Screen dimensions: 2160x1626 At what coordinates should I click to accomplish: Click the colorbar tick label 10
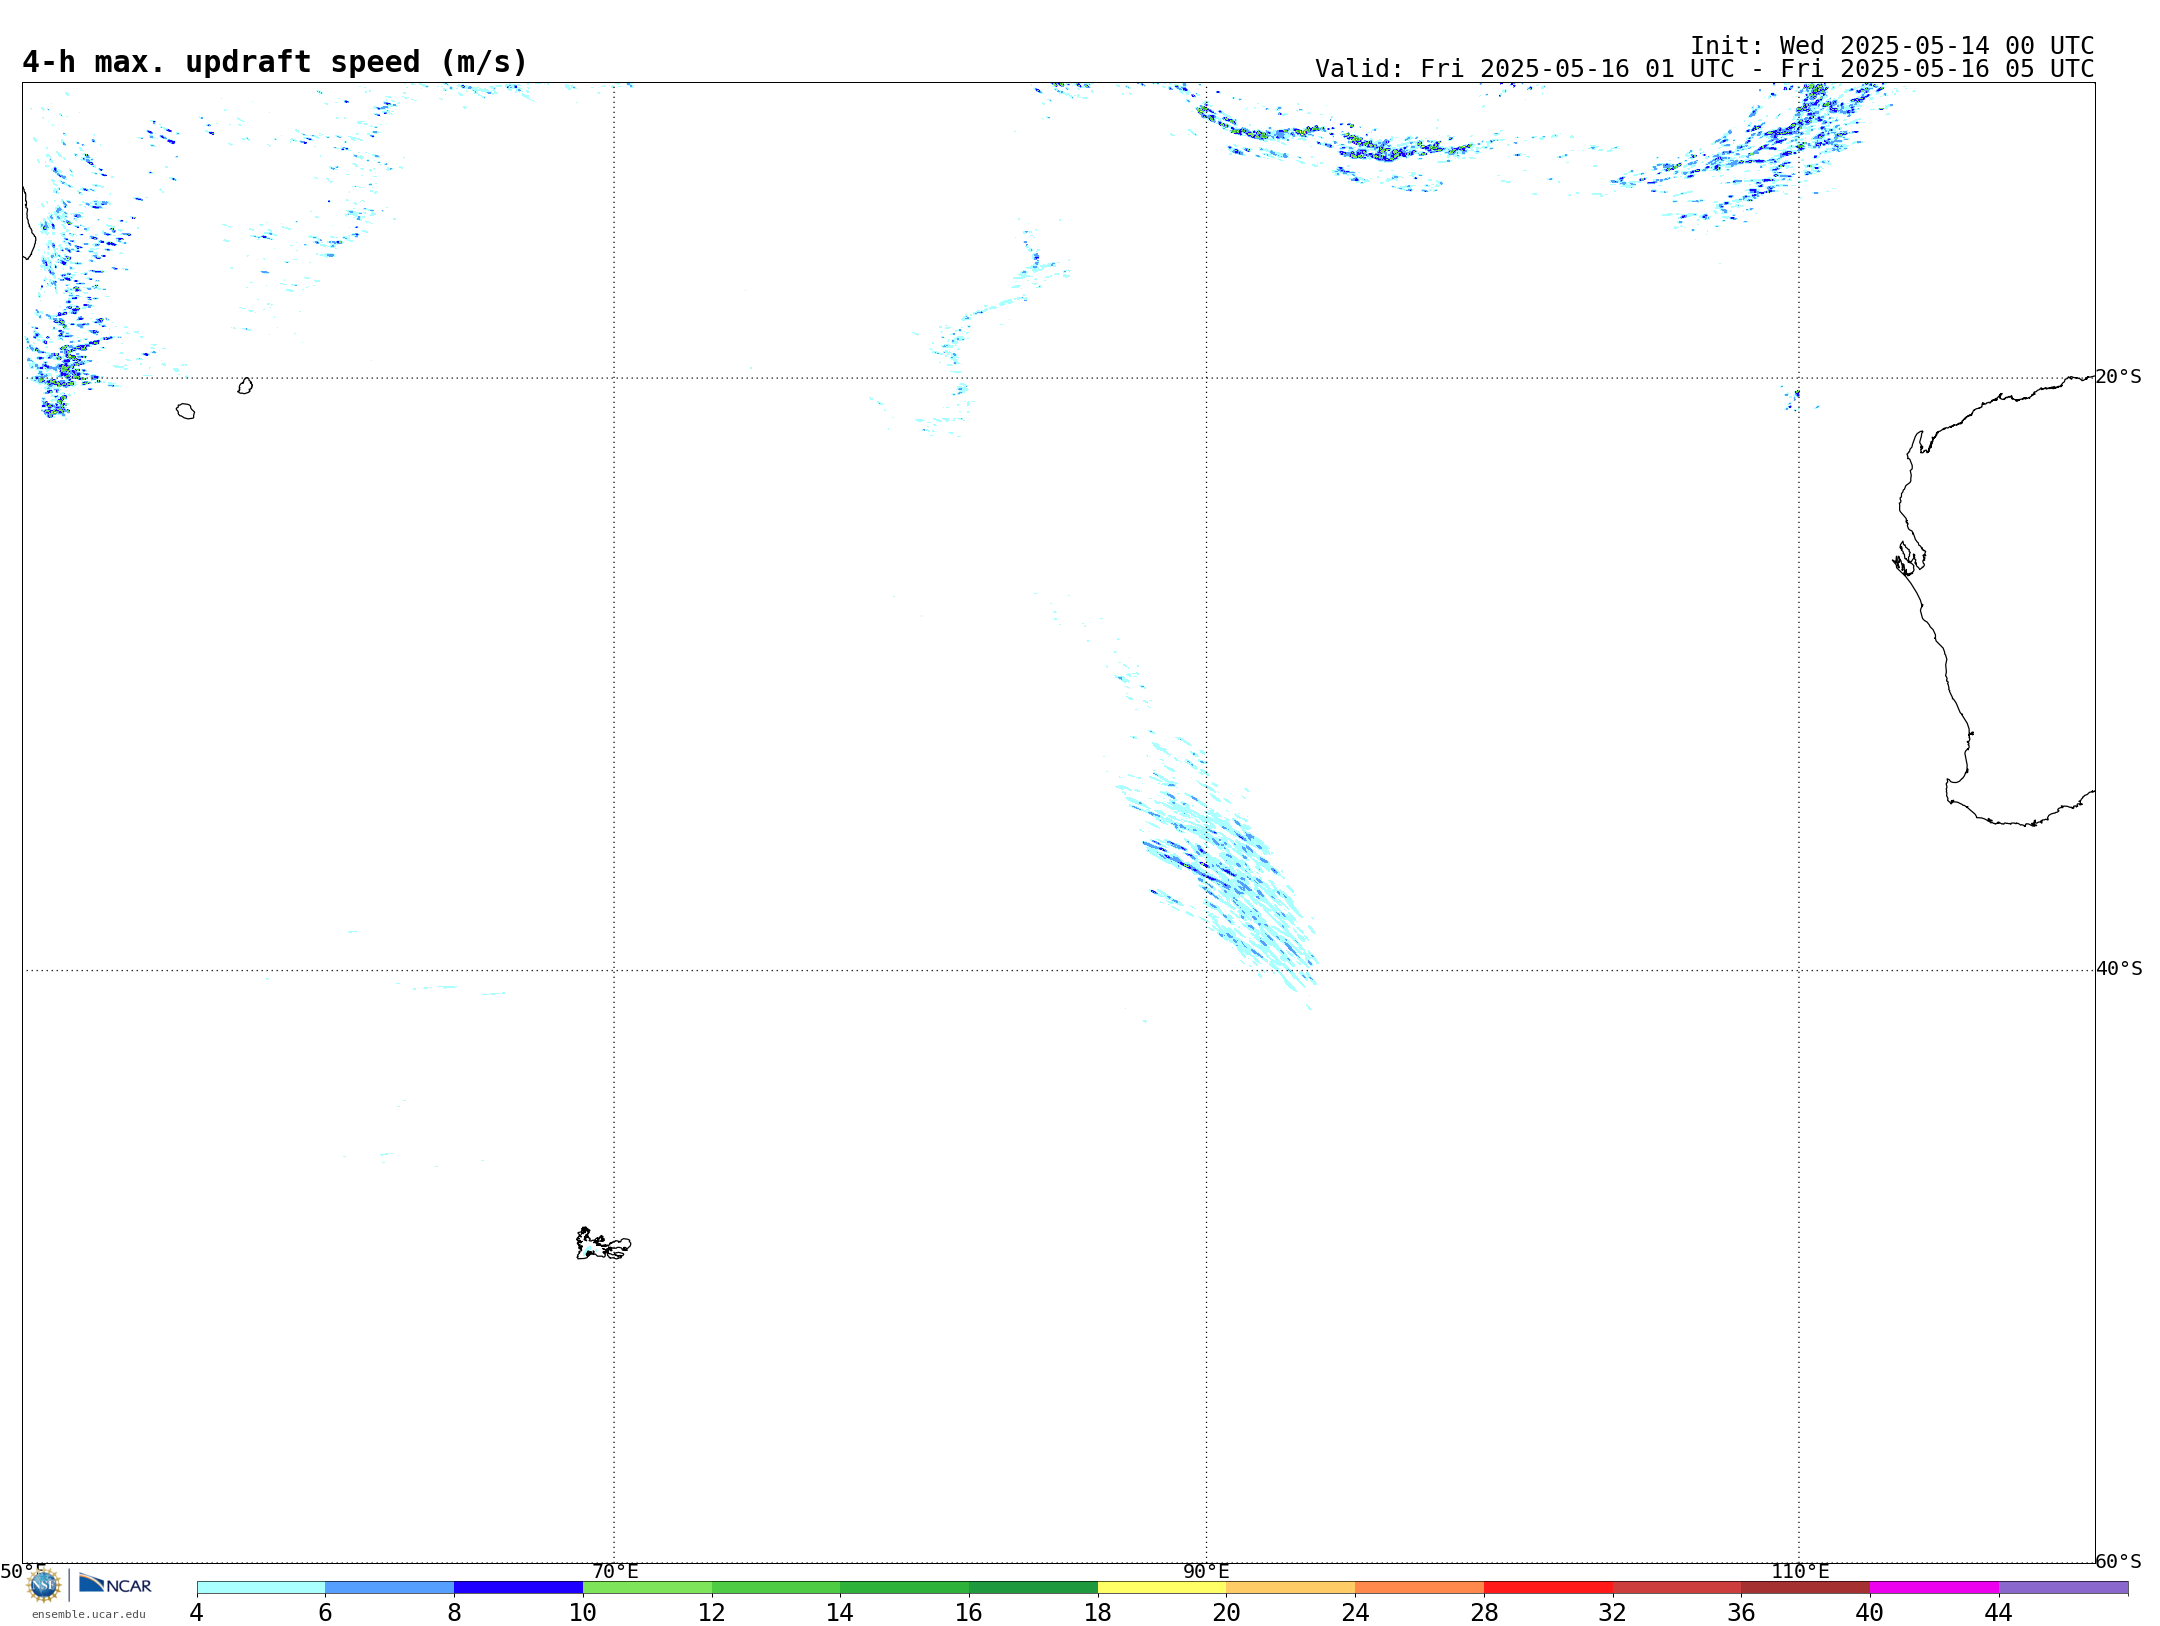pyautogui.click(x=583, y=1613)
